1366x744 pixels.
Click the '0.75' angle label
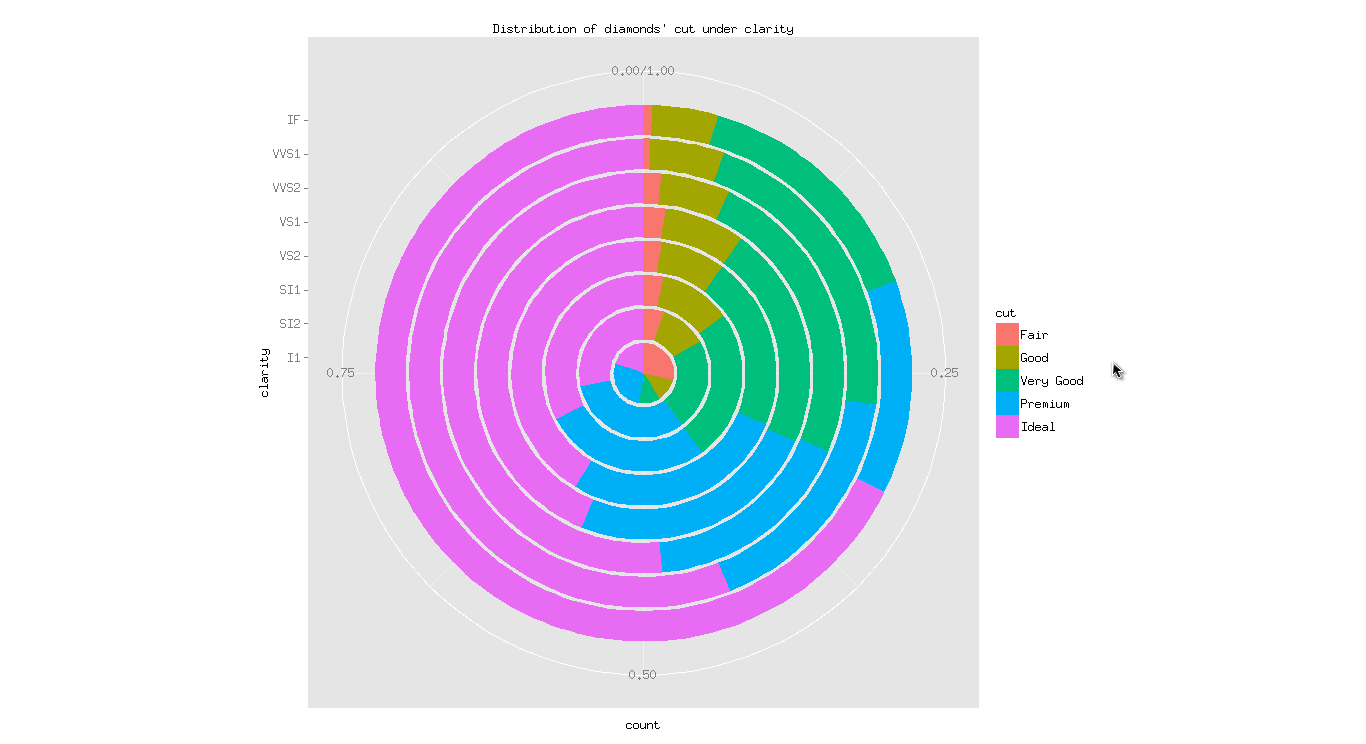pos(341,373)
